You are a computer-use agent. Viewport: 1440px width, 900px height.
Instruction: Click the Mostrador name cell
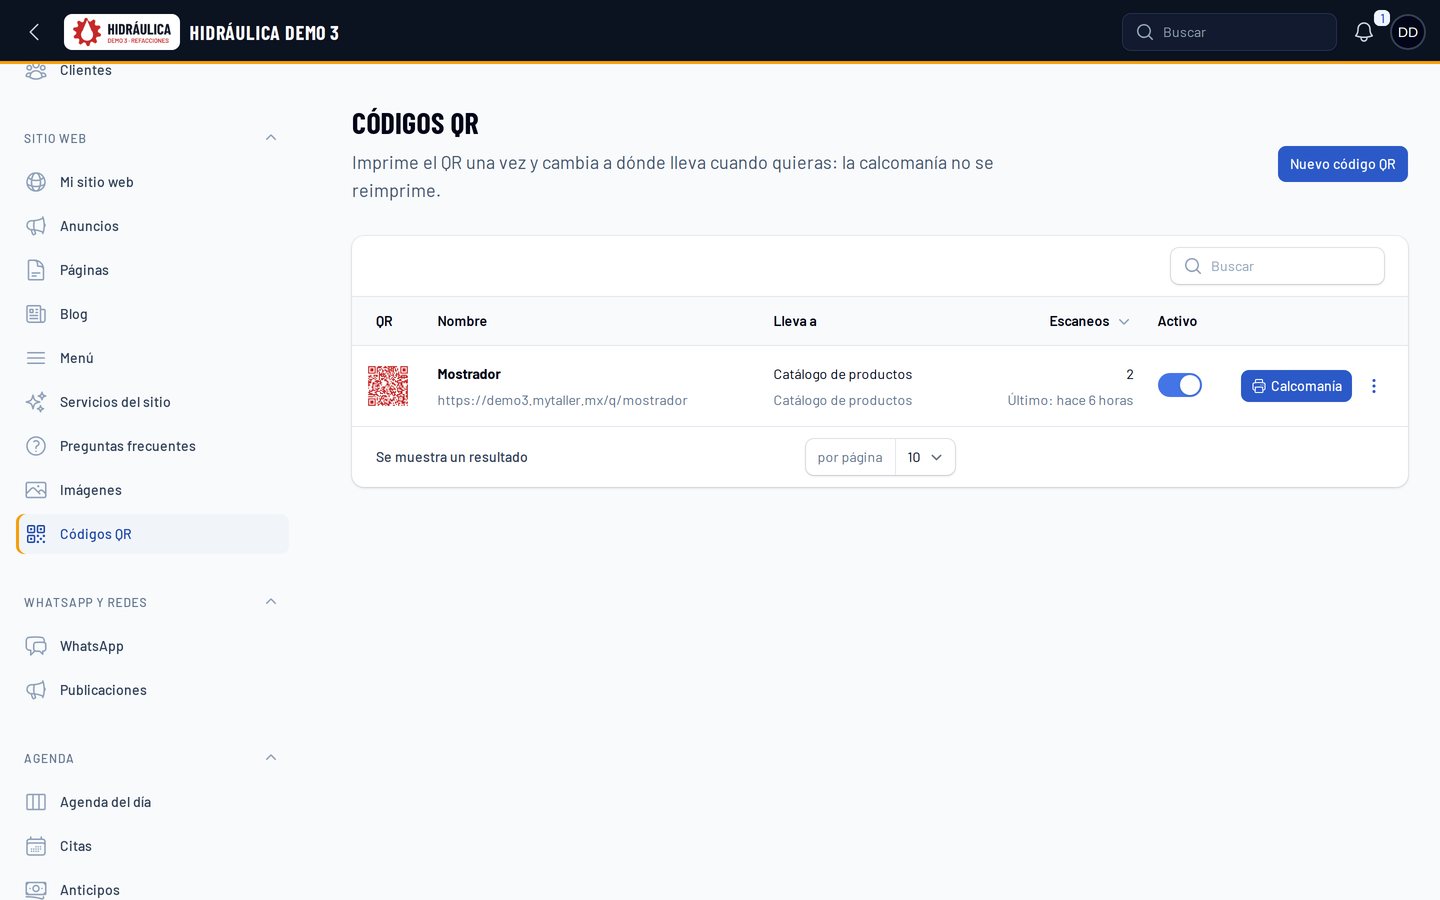(469, 374)
